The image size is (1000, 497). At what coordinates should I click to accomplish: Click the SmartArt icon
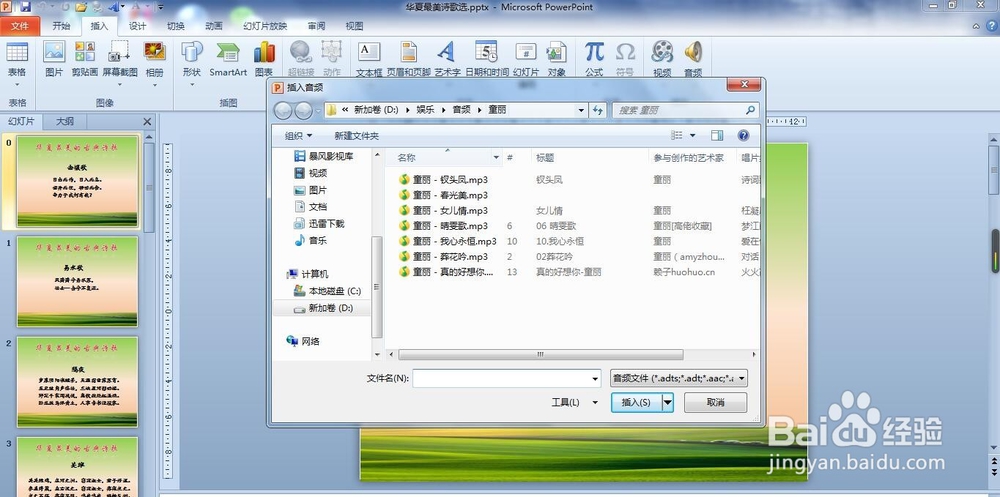pos(228,52)
